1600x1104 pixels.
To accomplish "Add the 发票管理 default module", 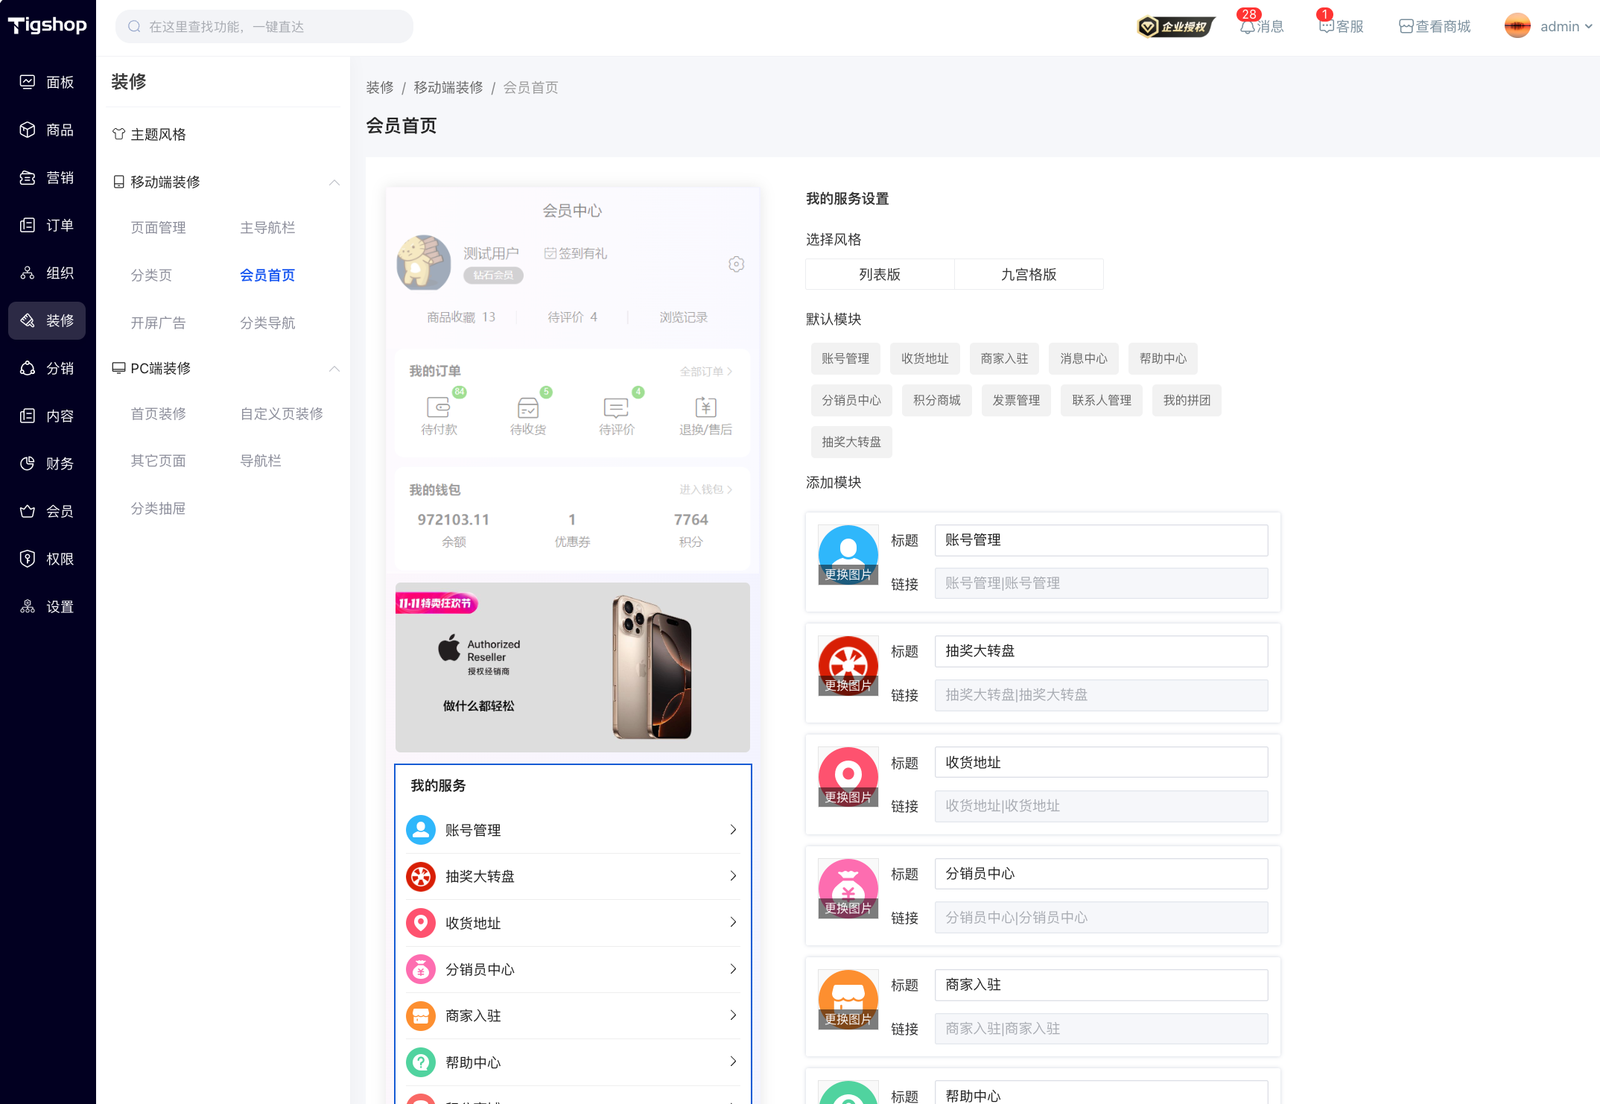I will tap(1015, 400).
